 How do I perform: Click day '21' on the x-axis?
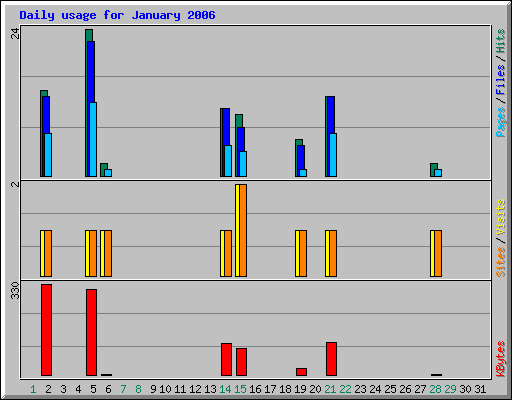pyautogui.click(x=330, y=389)
